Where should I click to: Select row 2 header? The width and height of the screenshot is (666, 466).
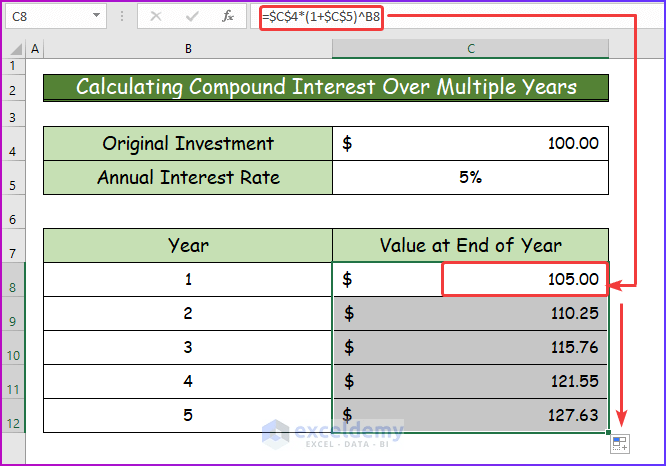pos(13,88)
